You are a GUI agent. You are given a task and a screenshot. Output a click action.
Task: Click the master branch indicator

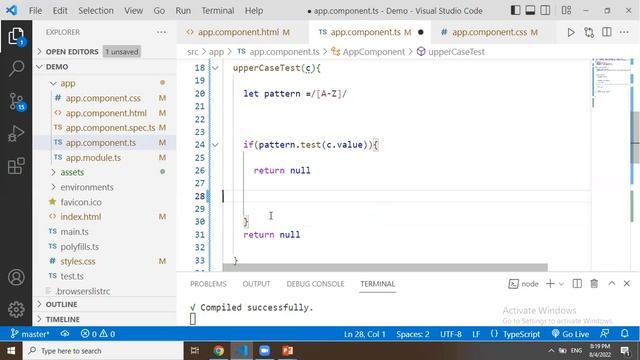tap(30, 334)
